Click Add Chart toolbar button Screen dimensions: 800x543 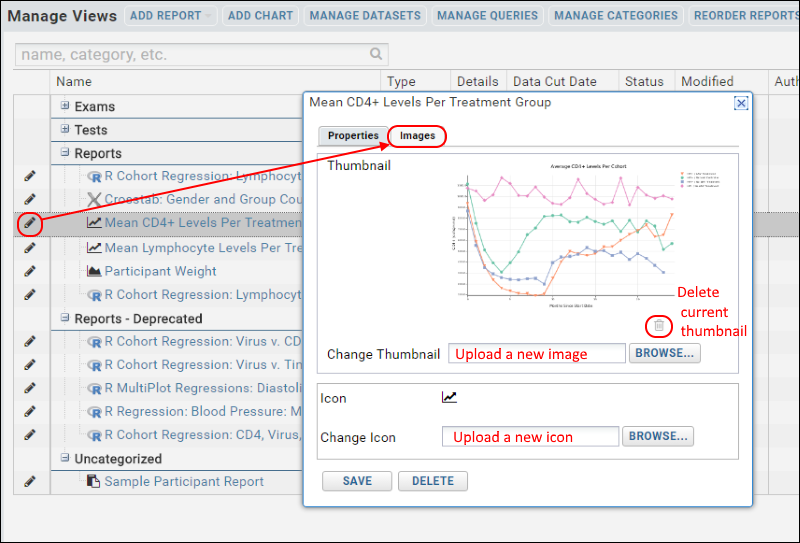point(260,16)
